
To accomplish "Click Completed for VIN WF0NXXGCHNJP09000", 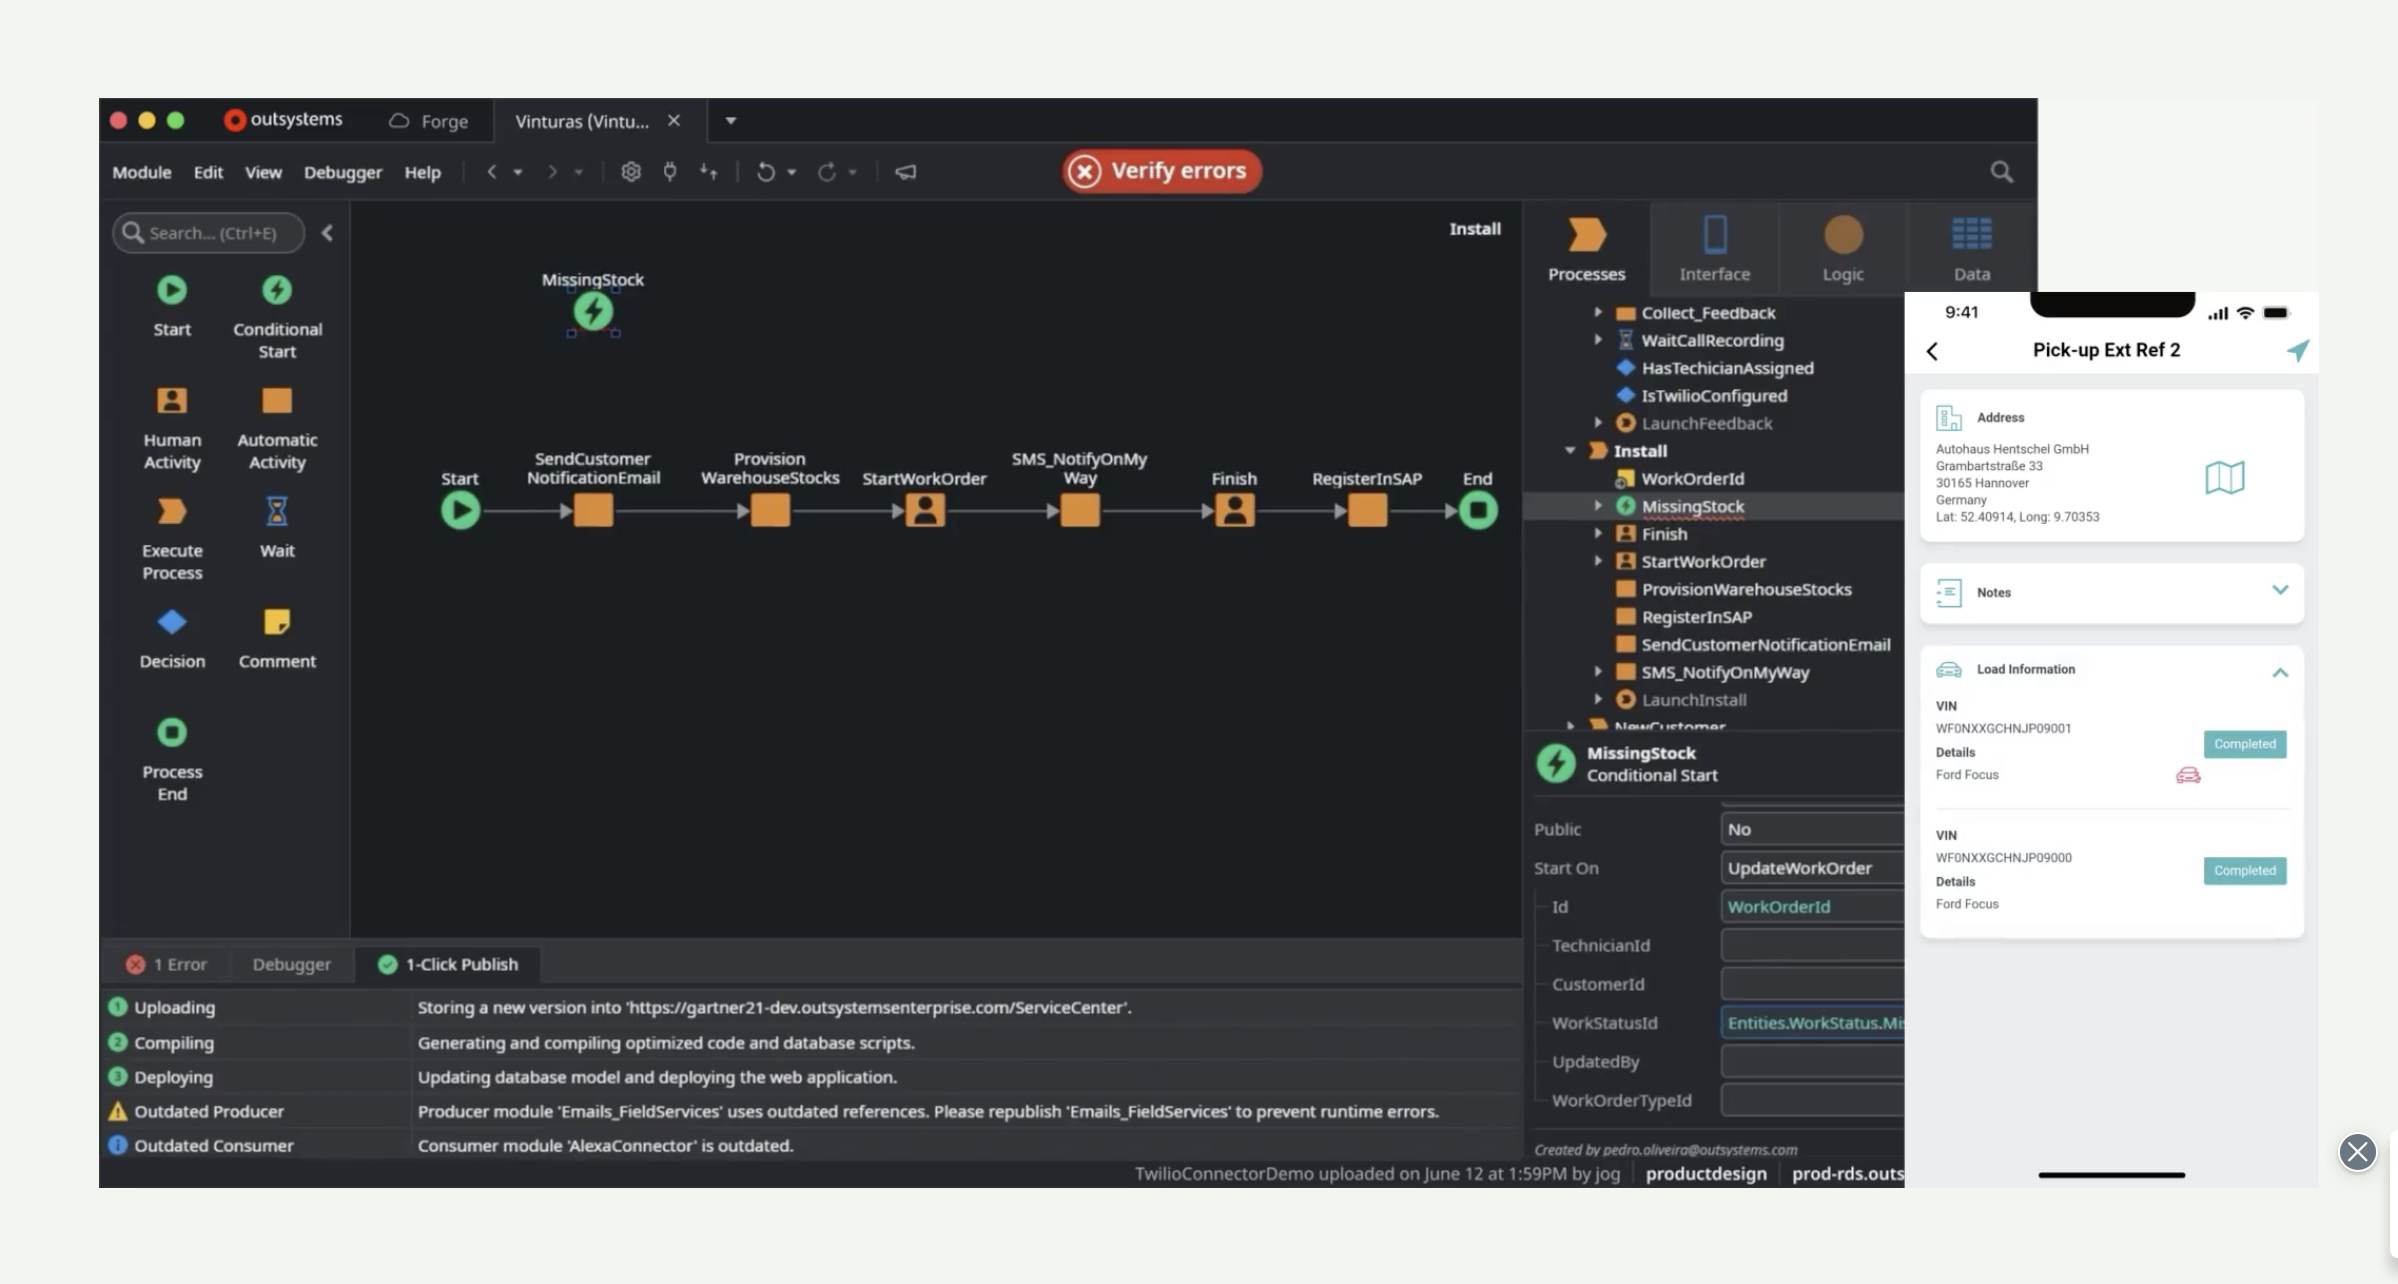I will (2245, 871).
